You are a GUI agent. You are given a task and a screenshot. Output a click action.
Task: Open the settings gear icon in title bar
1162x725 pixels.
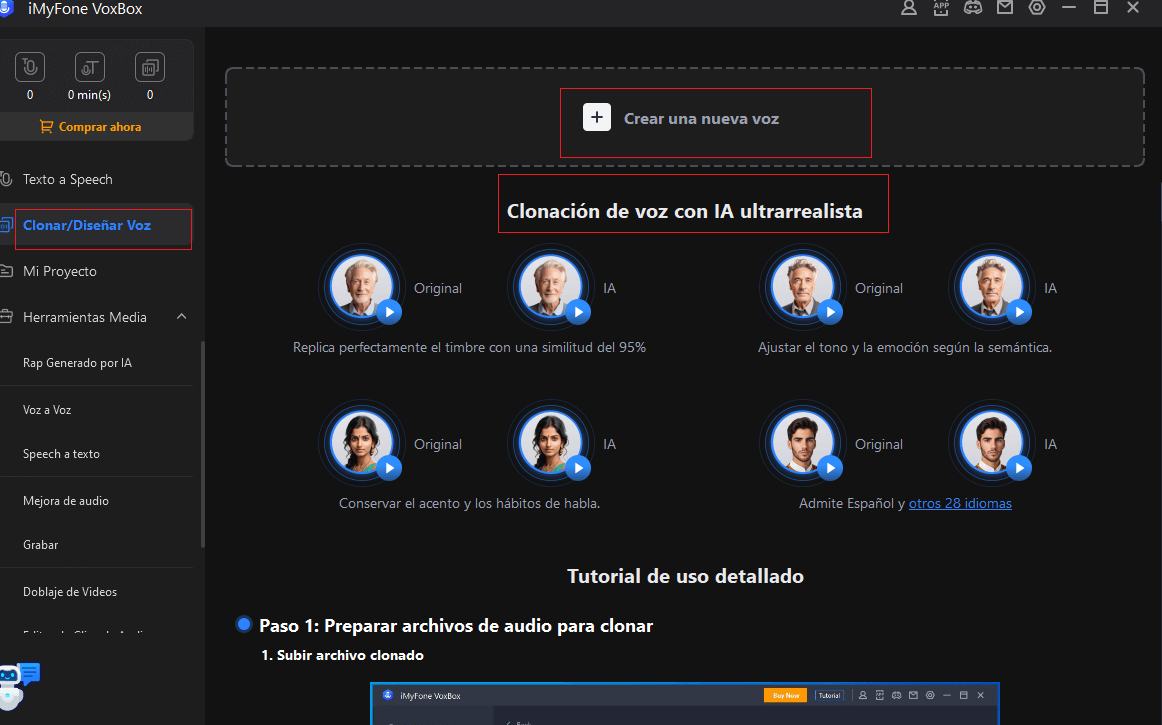pos(1037,7)
